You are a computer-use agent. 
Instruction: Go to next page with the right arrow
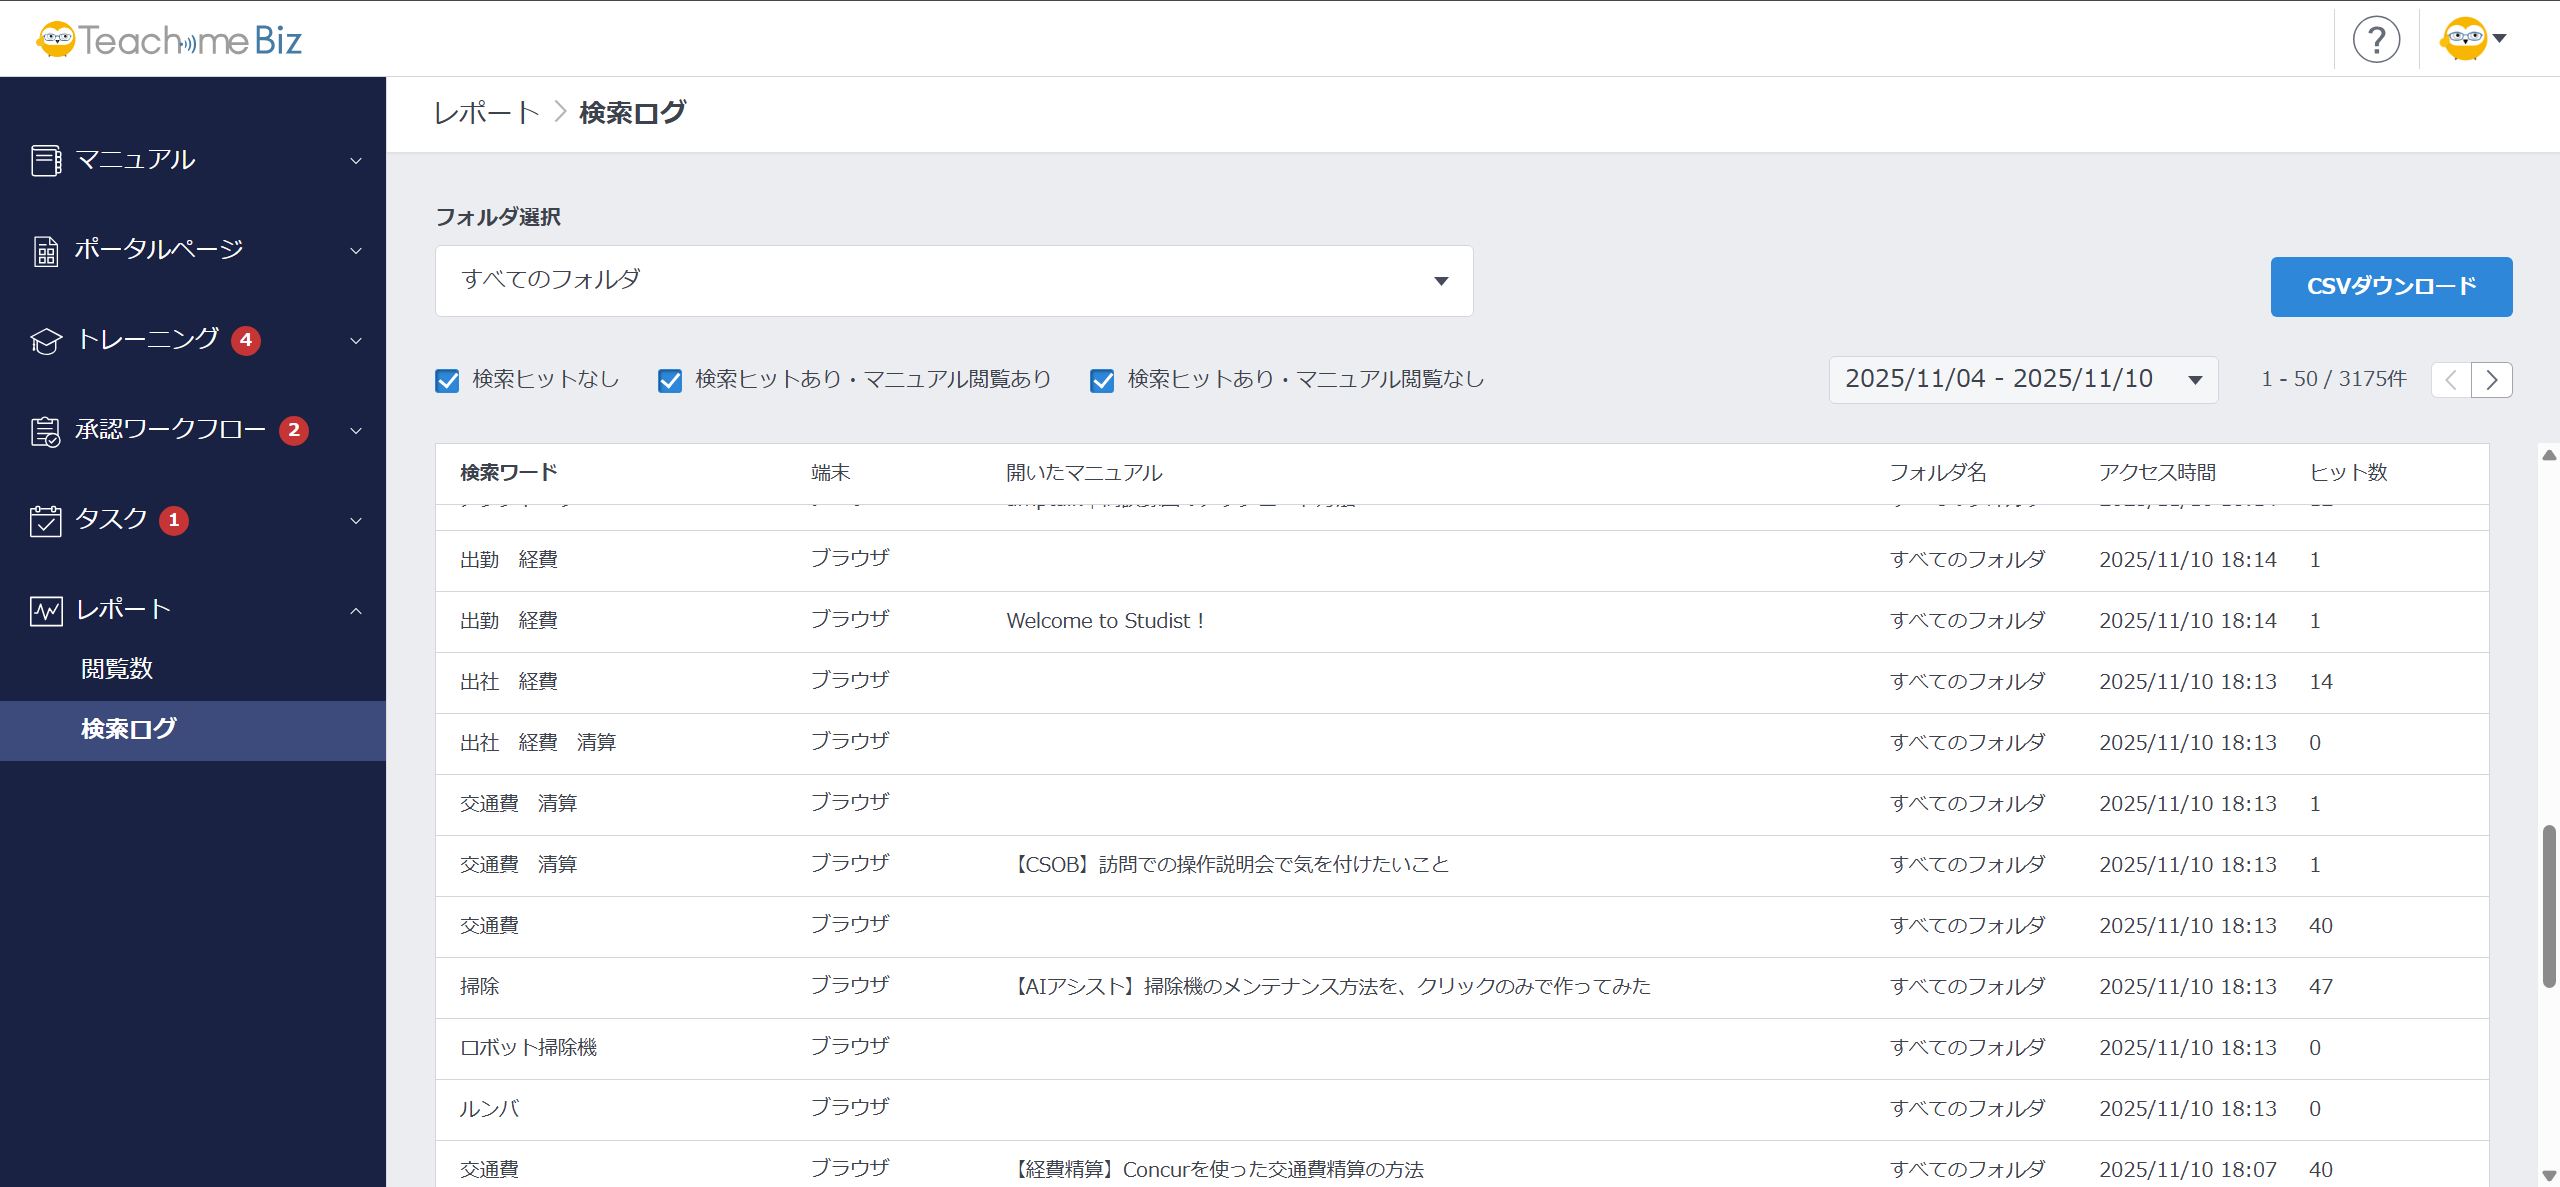click(2492, 379)
